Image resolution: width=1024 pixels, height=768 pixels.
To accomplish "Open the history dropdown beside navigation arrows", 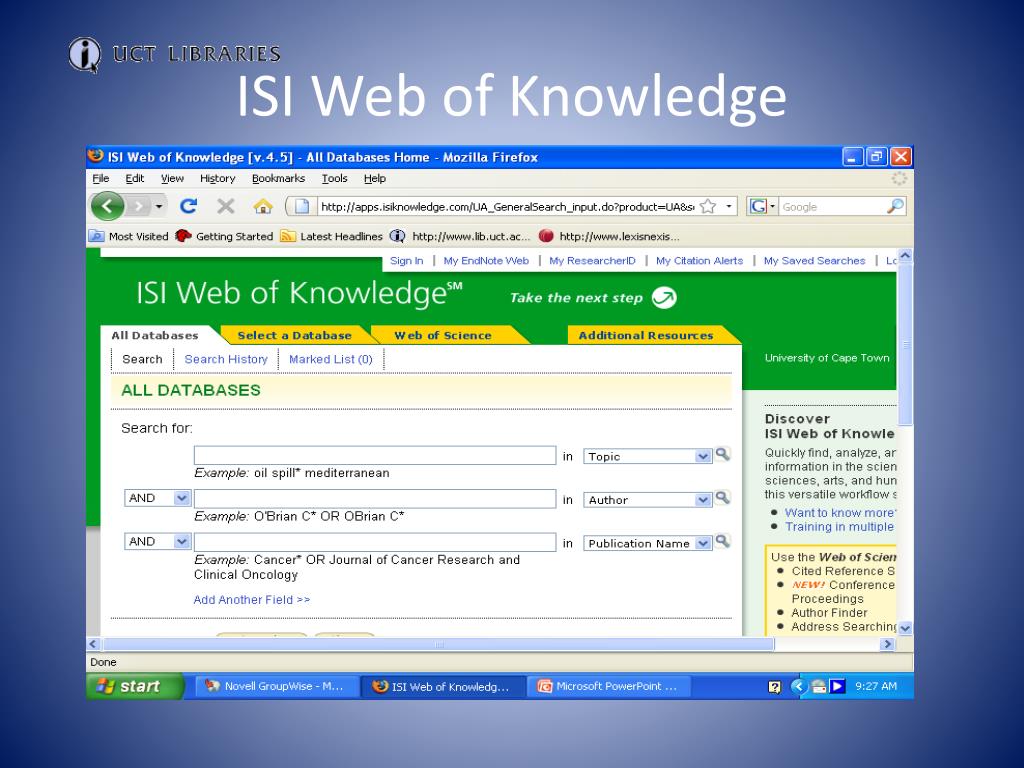I will tap(159, 206).
